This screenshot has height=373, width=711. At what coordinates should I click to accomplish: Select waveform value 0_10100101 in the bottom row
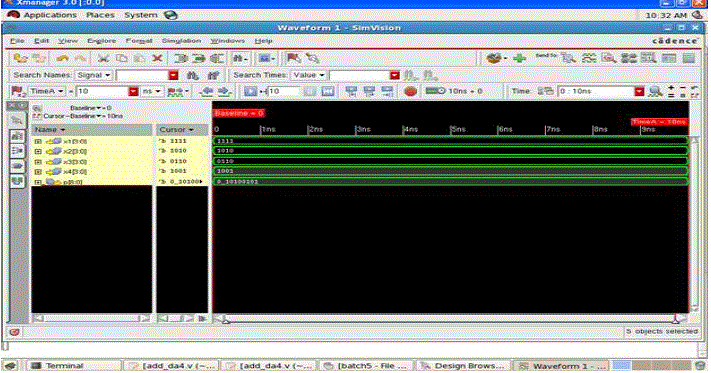[x=237, y=182]
